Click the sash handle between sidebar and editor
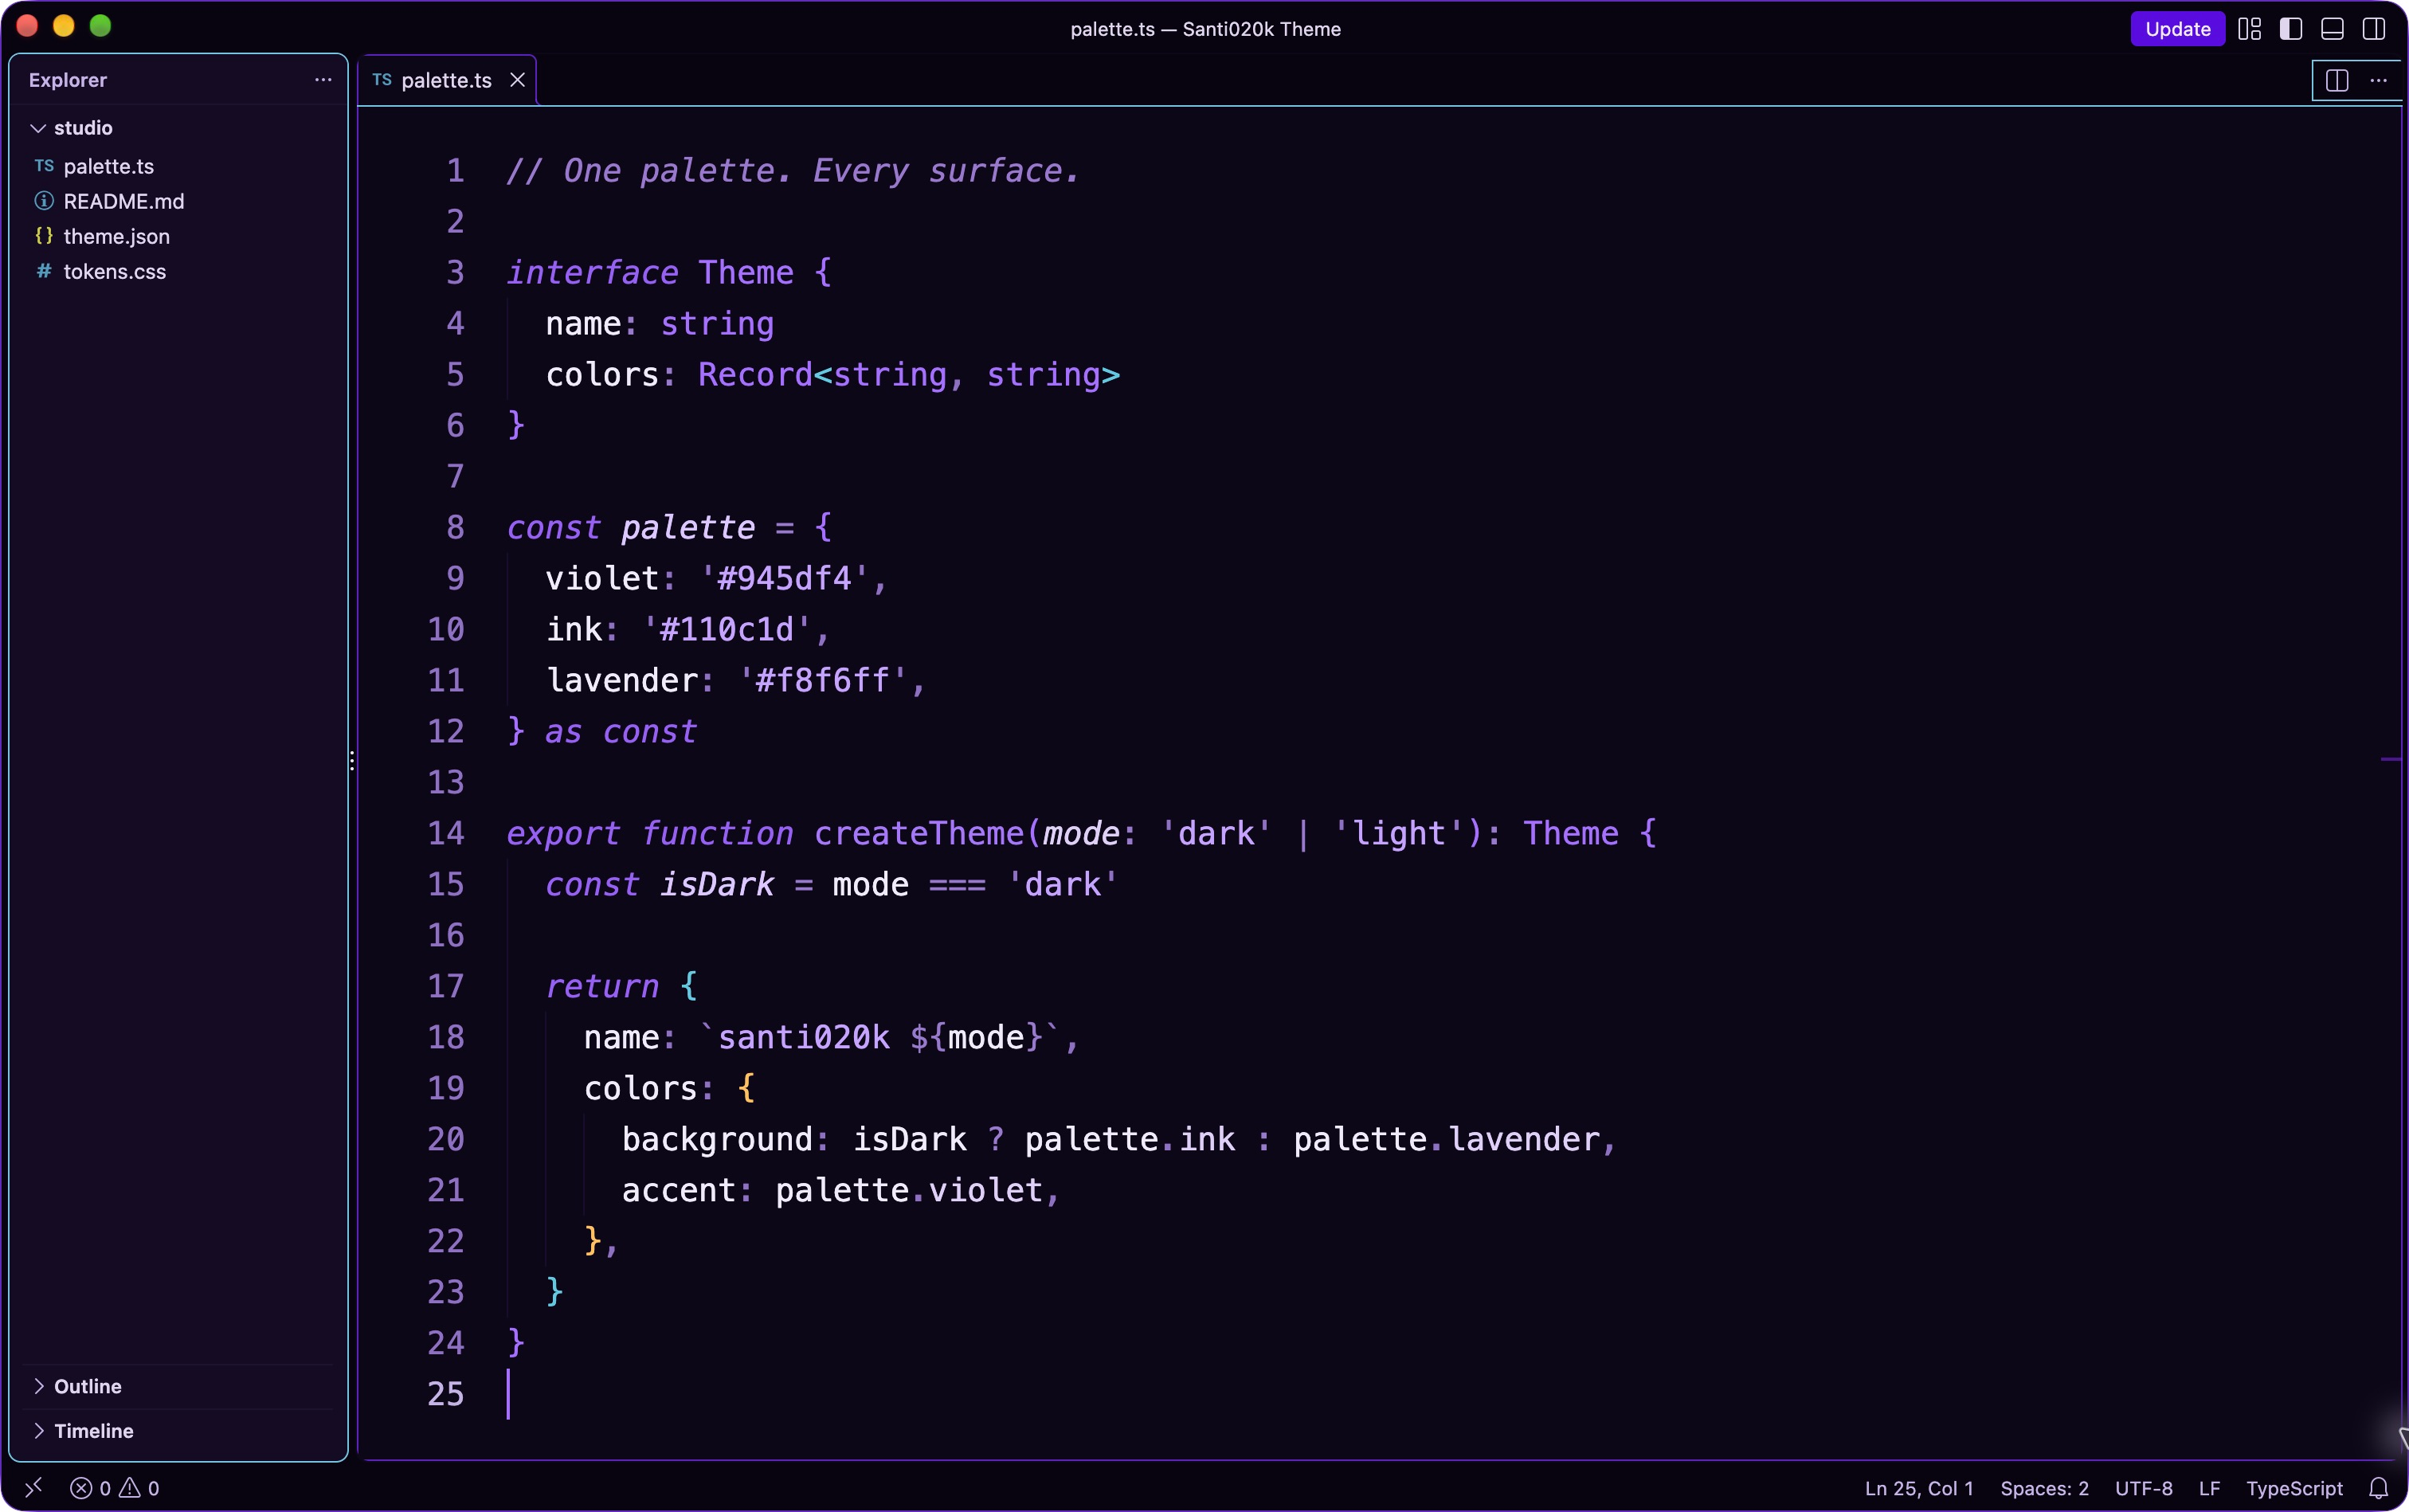Viewport: 2409px width, 1512px height. pos(352,761)
